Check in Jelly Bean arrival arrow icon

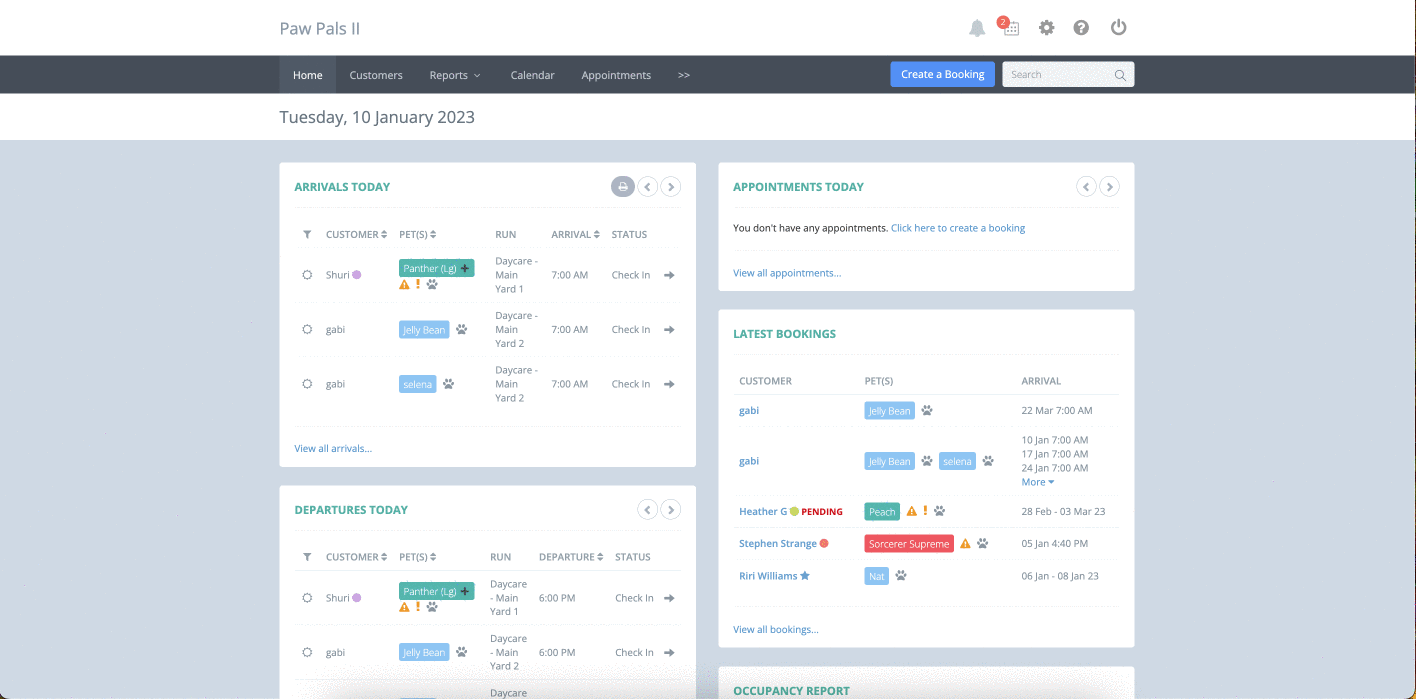669,329
